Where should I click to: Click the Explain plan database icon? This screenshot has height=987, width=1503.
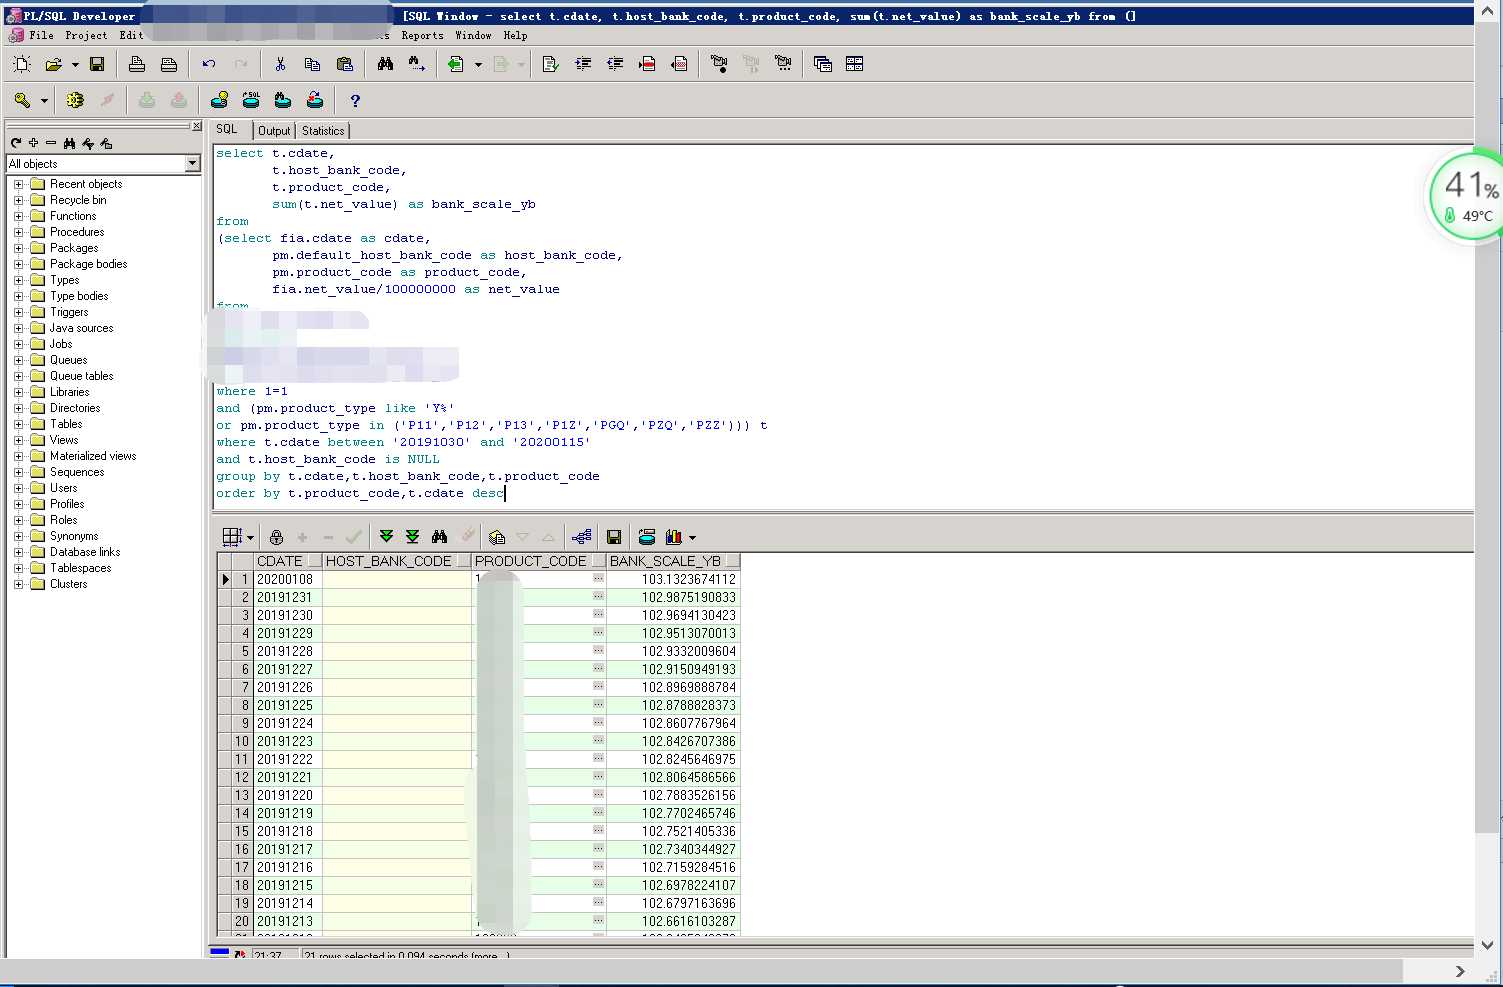coord(219,100)
